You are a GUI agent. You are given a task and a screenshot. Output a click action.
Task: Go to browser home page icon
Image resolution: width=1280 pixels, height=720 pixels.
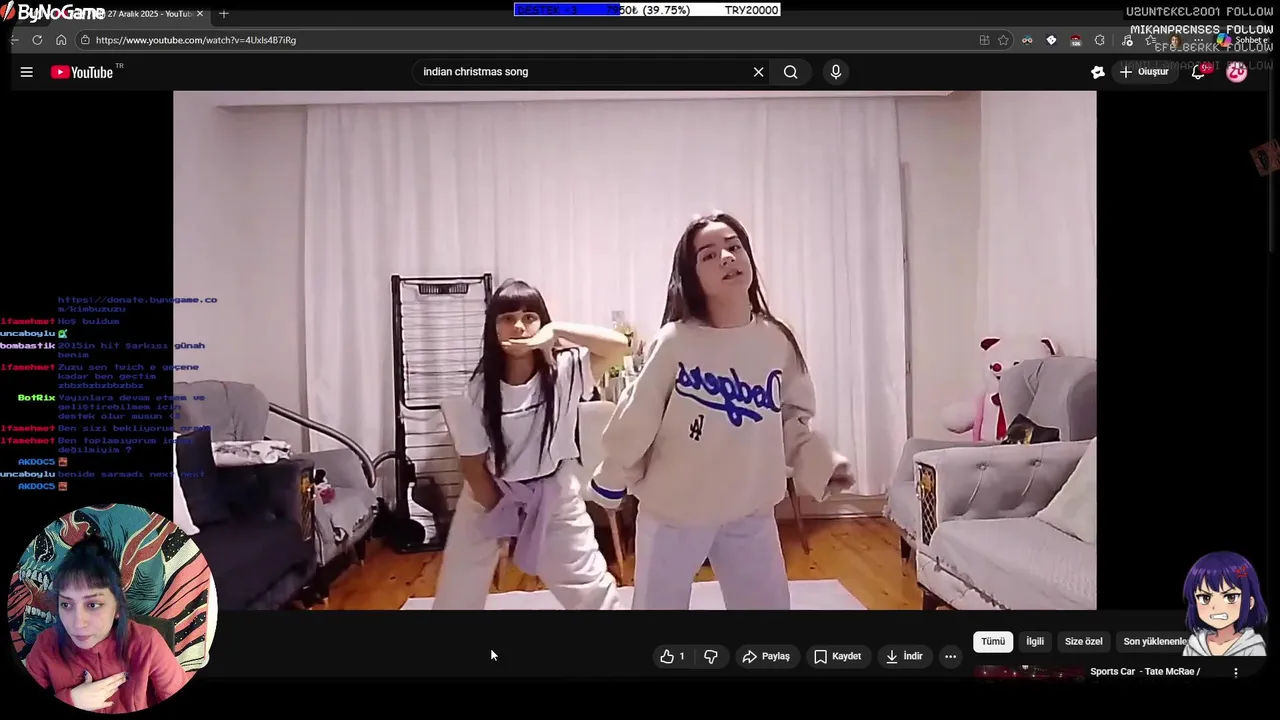(x=61, y=40)
